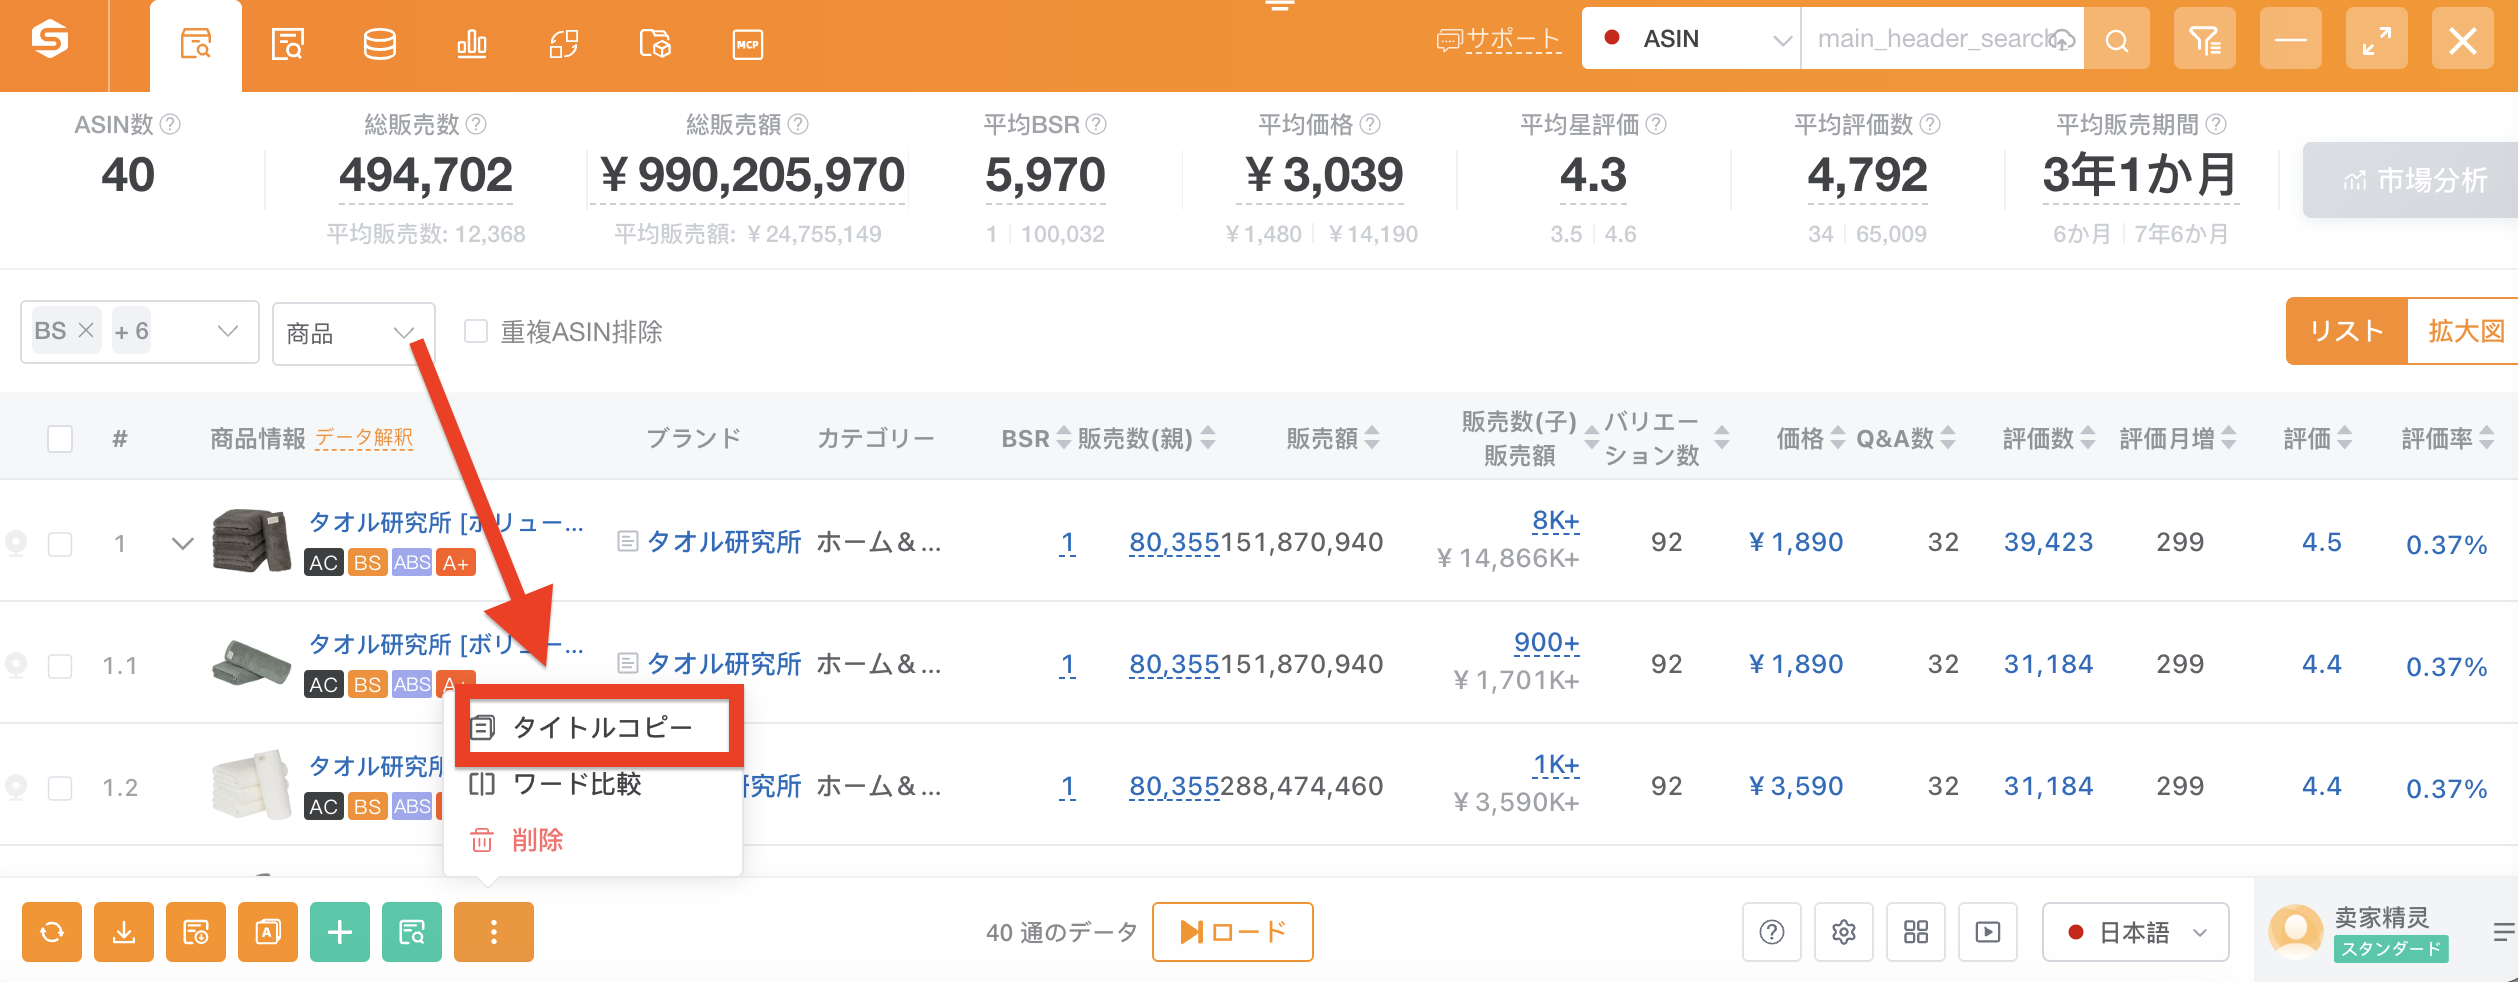Choose ワード比較 from the popup menu
The image size is (2518, 982).
[592, 784]
